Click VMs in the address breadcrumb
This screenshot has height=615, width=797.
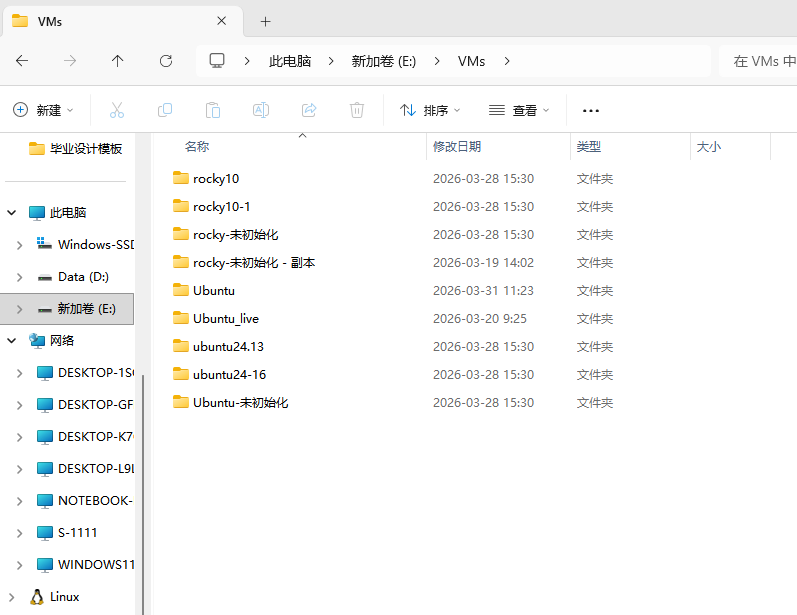tap(471, 61)
